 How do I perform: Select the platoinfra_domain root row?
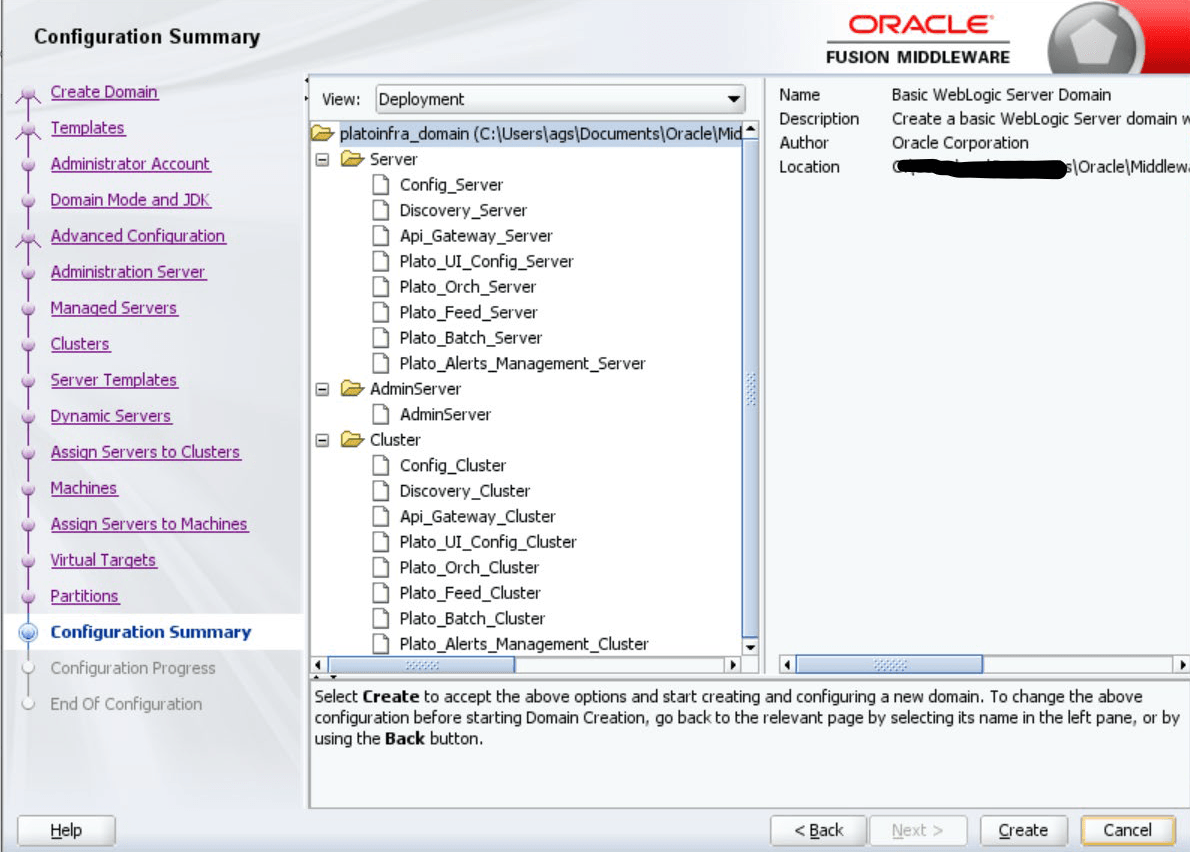tap(541, 134)
